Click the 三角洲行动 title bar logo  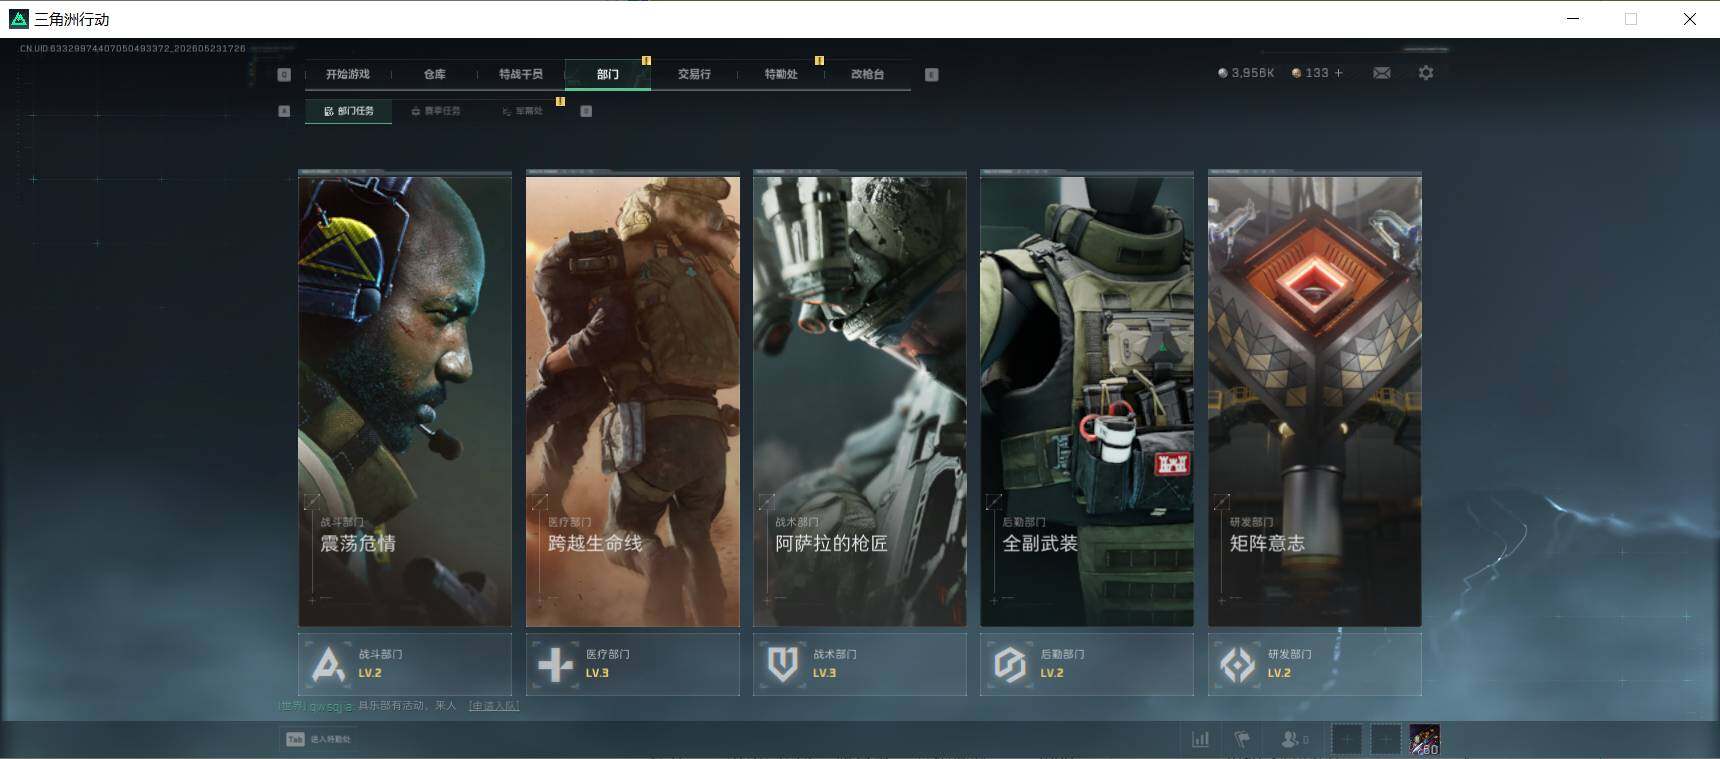(18, 19)
